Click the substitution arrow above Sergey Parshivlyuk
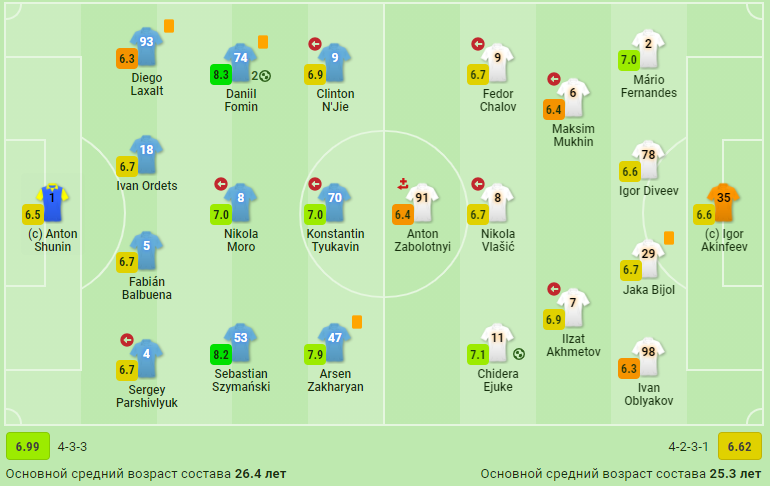 127,340
